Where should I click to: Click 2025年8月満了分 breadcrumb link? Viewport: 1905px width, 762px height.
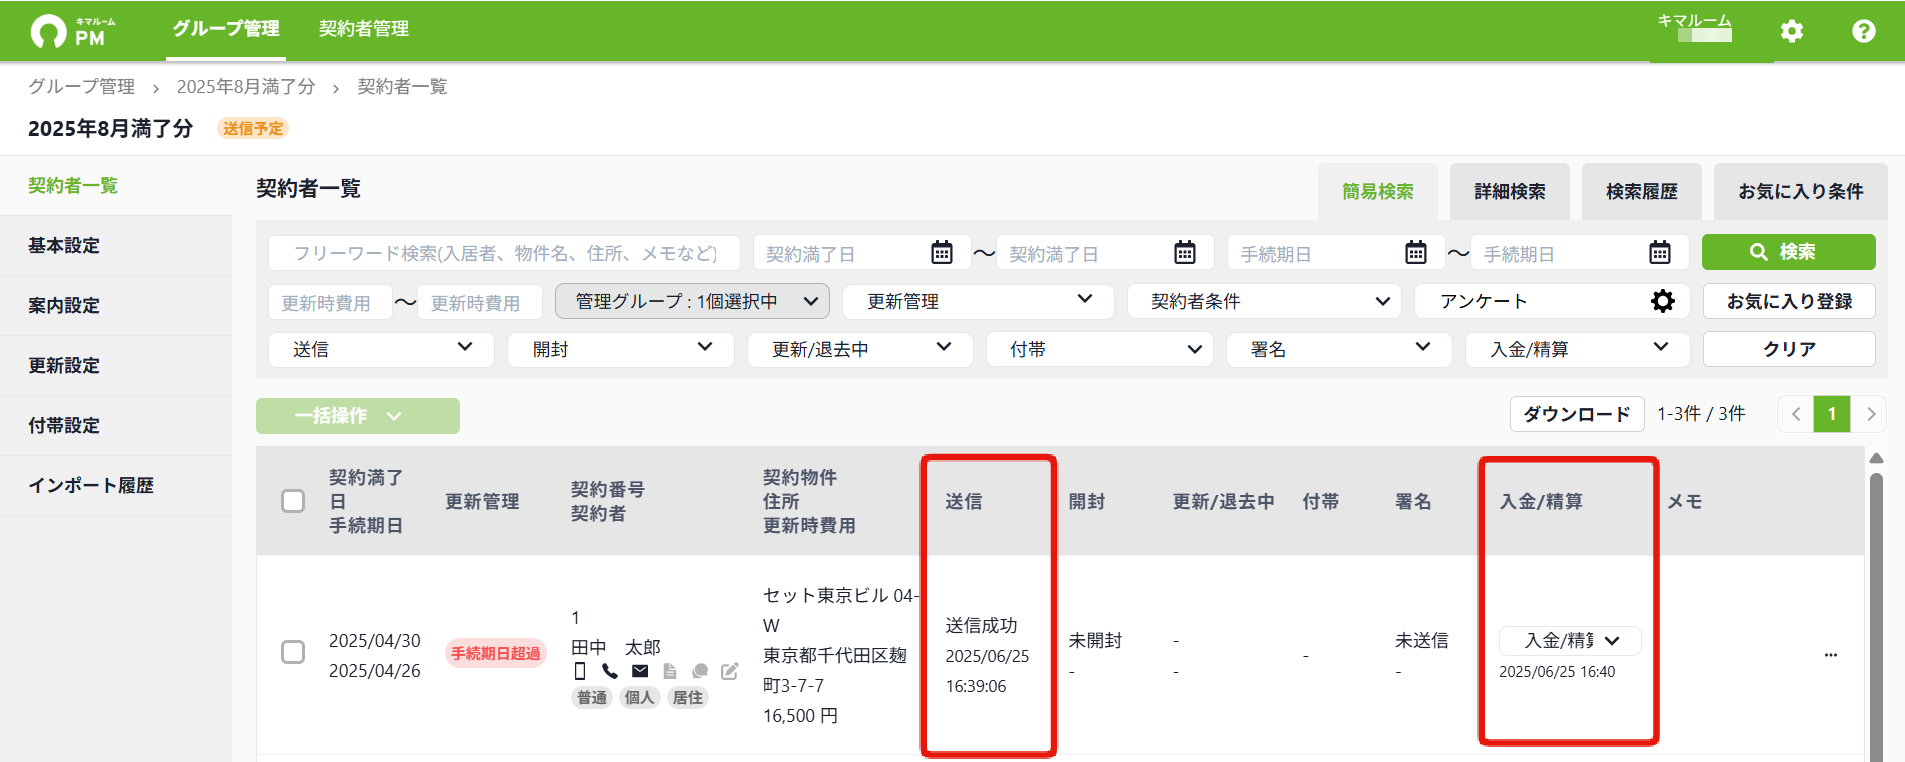(x=246, y=87)
